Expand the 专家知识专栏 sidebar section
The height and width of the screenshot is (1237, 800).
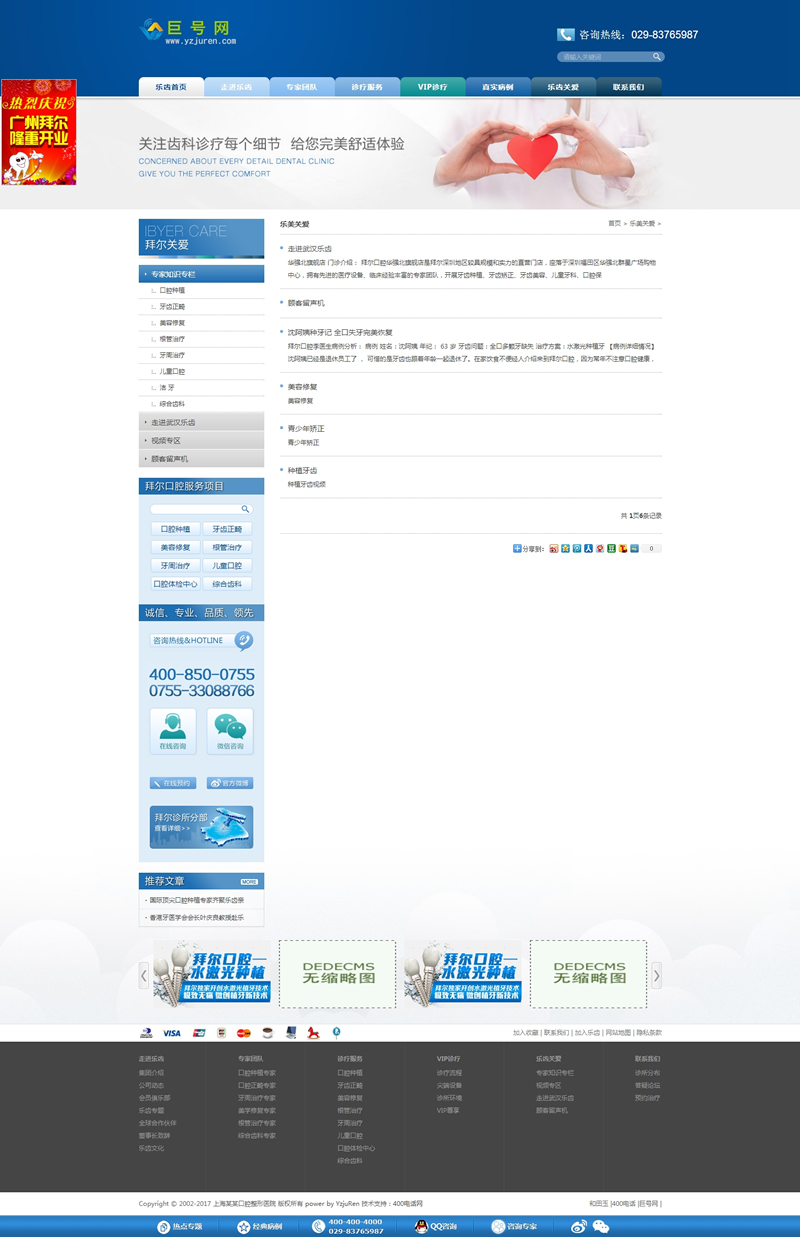[x=201, y=274]
